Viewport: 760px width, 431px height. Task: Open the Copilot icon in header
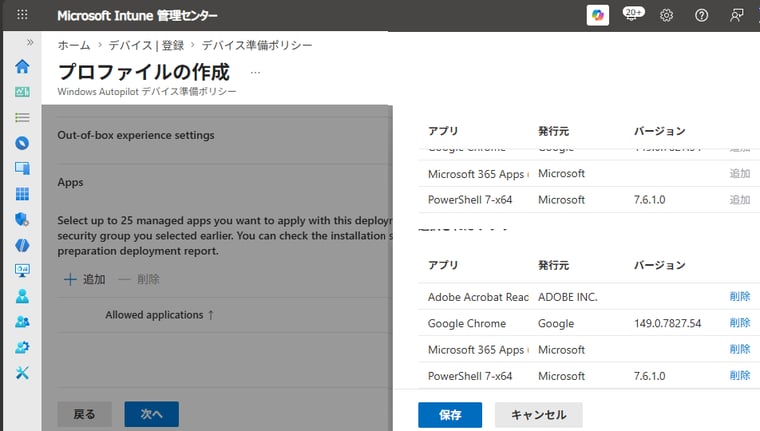point(598,15)
